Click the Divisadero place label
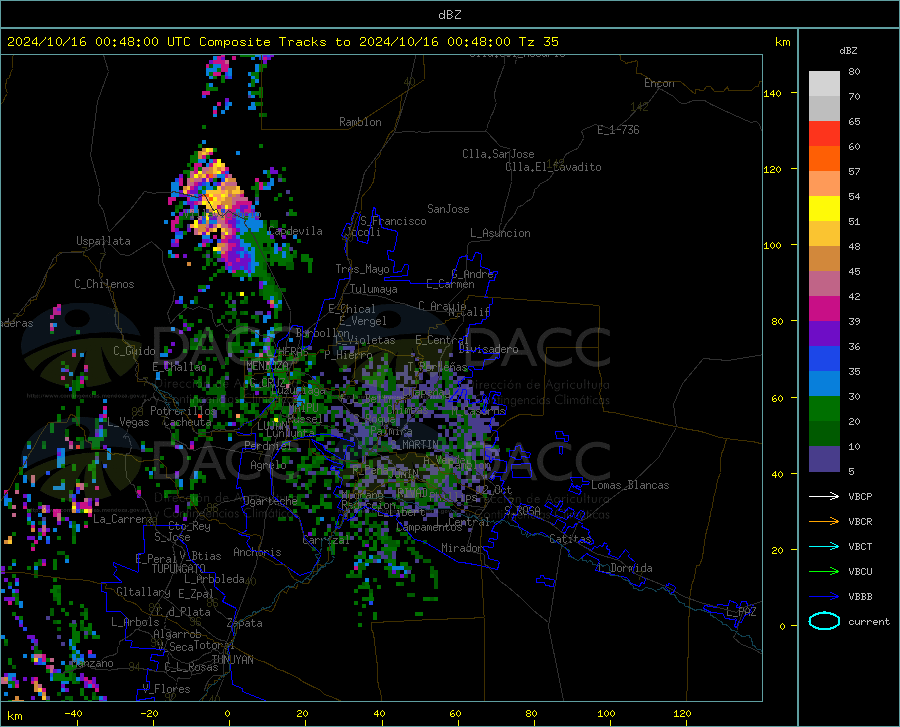The height and width of the screenshot is (727, 900). [488, 349]
